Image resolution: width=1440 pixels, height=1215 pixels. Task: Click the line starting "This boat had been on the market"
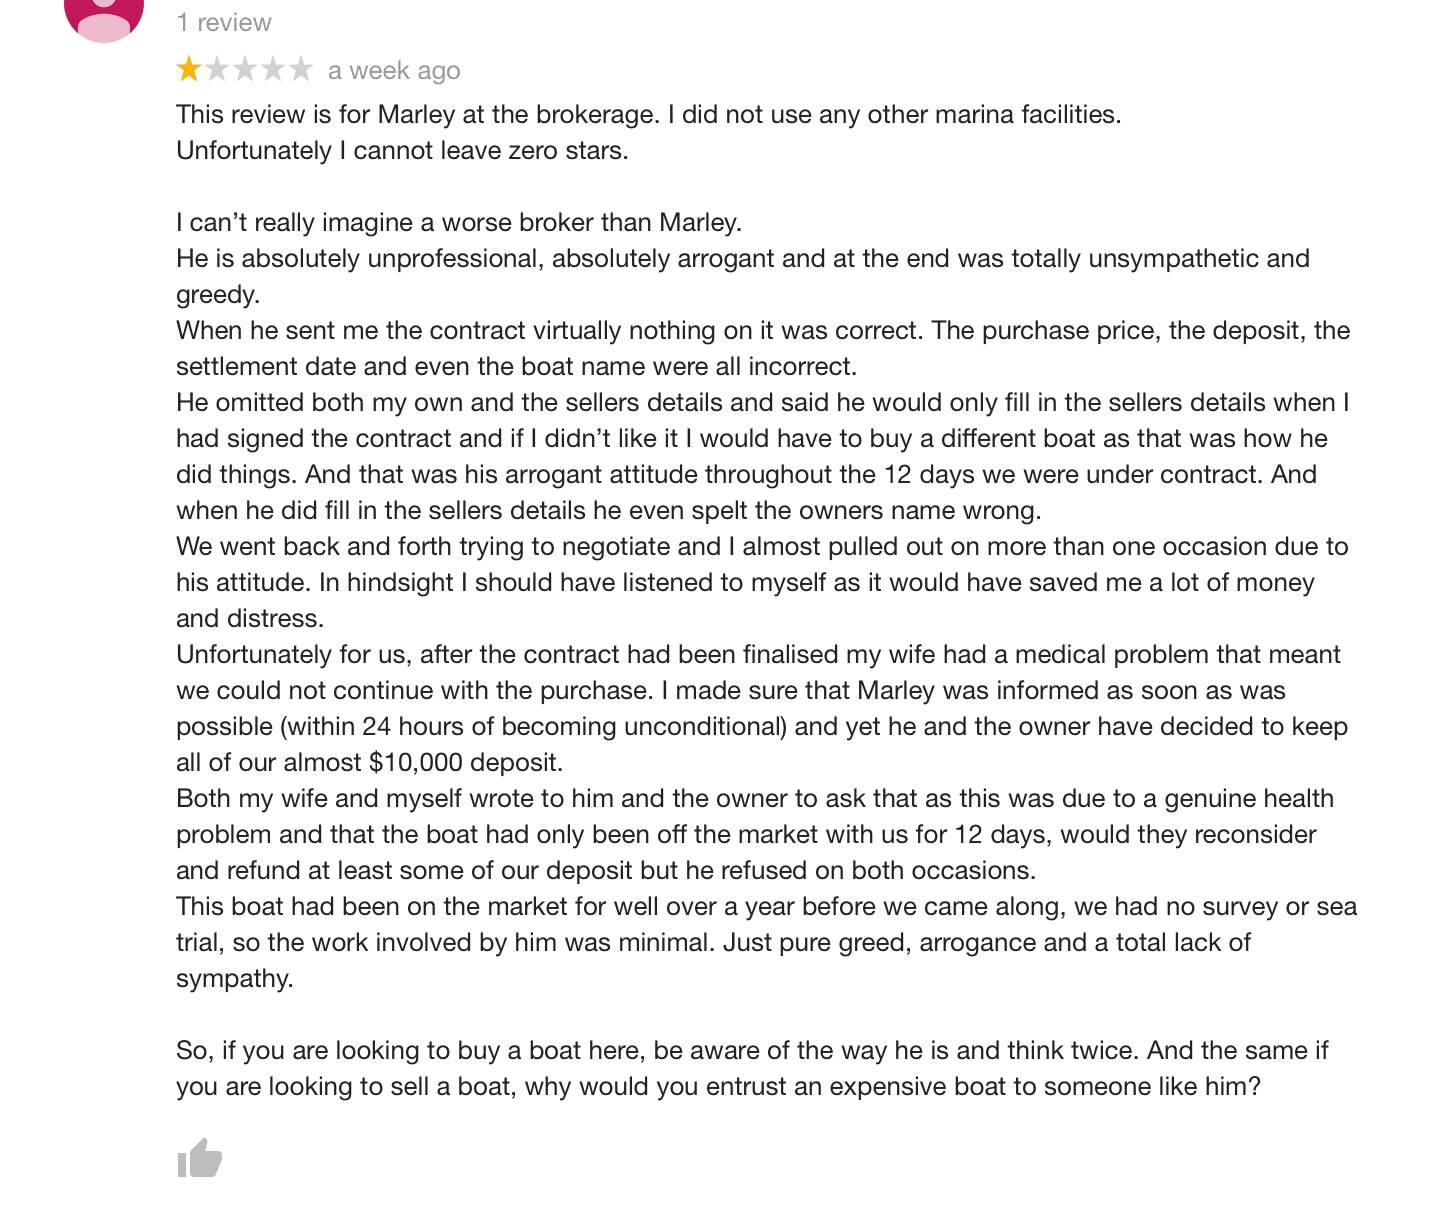pos(766,906)
